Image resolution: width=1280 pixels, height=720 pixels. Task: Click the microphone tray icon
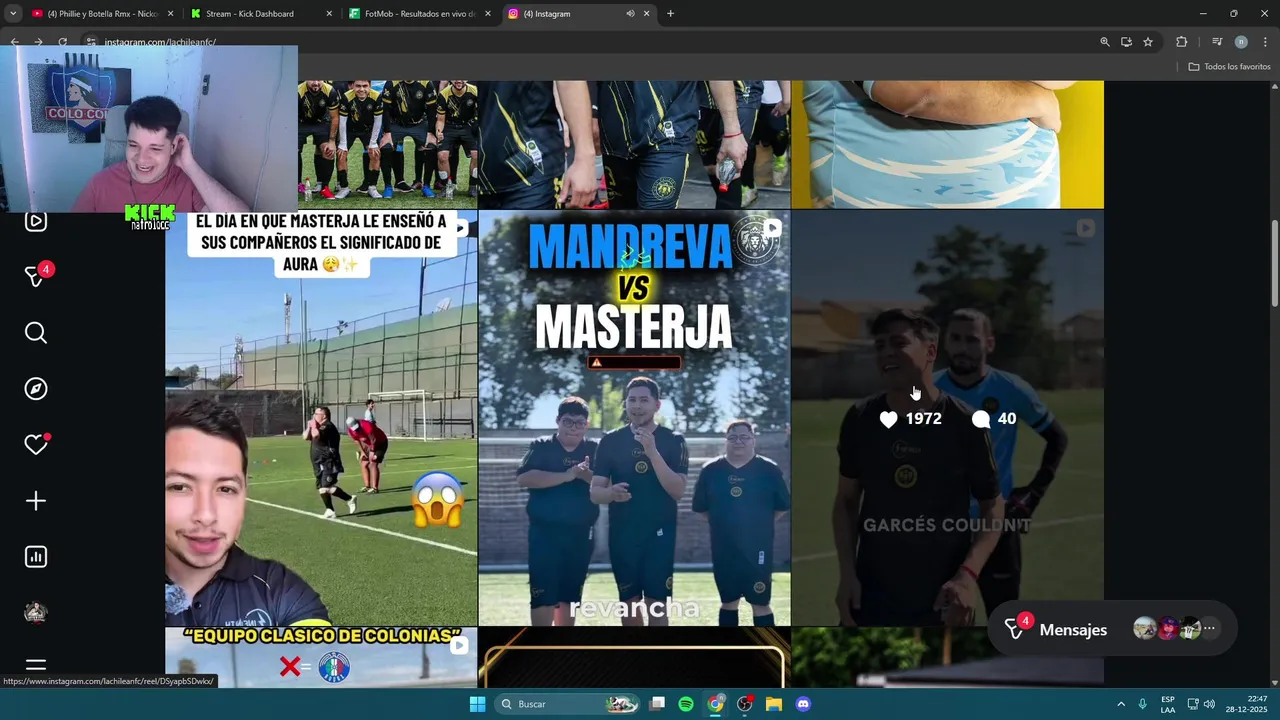click(1143, 704)
